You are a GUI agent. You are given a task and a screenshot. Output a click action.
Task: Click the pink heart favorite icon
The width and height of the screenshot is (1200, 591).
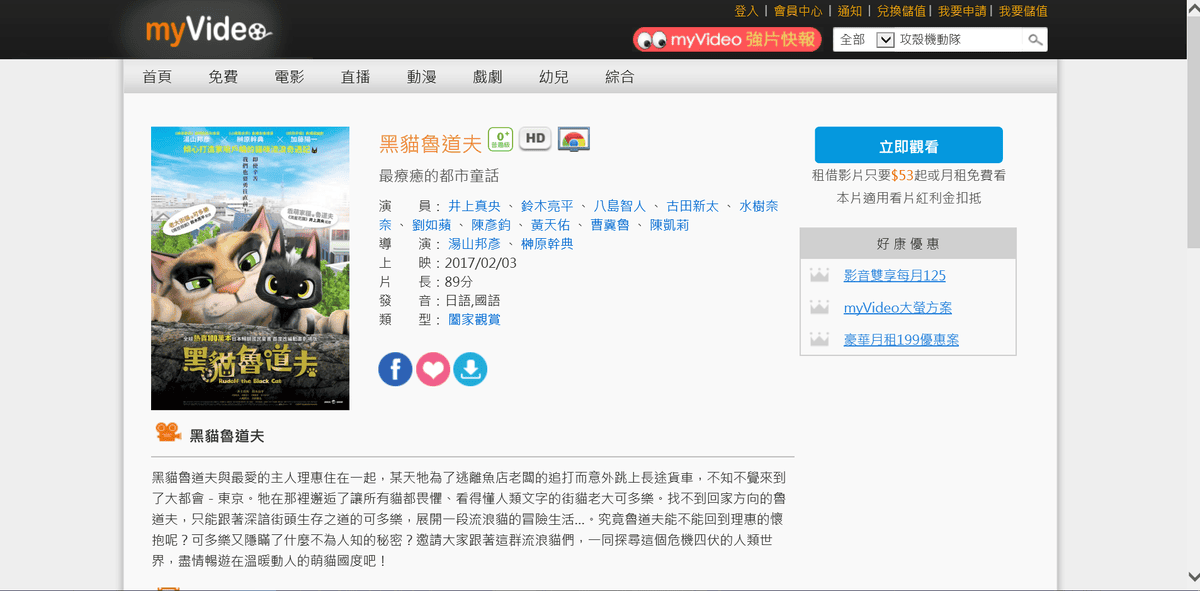point(433,369)
